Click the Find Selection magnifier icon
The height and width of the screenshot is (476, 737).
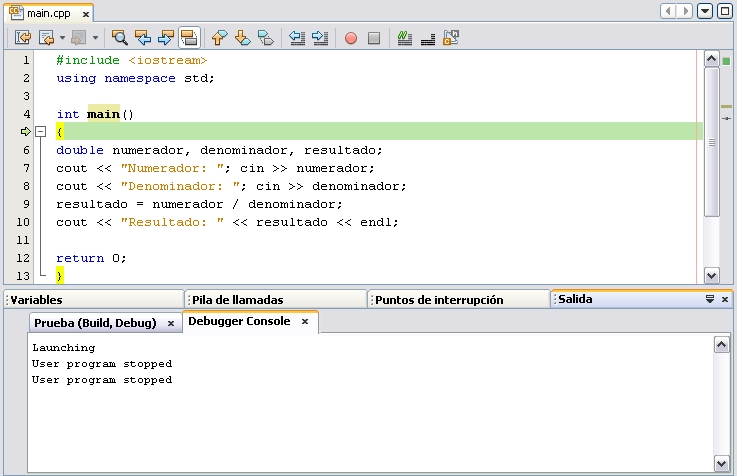120,38
